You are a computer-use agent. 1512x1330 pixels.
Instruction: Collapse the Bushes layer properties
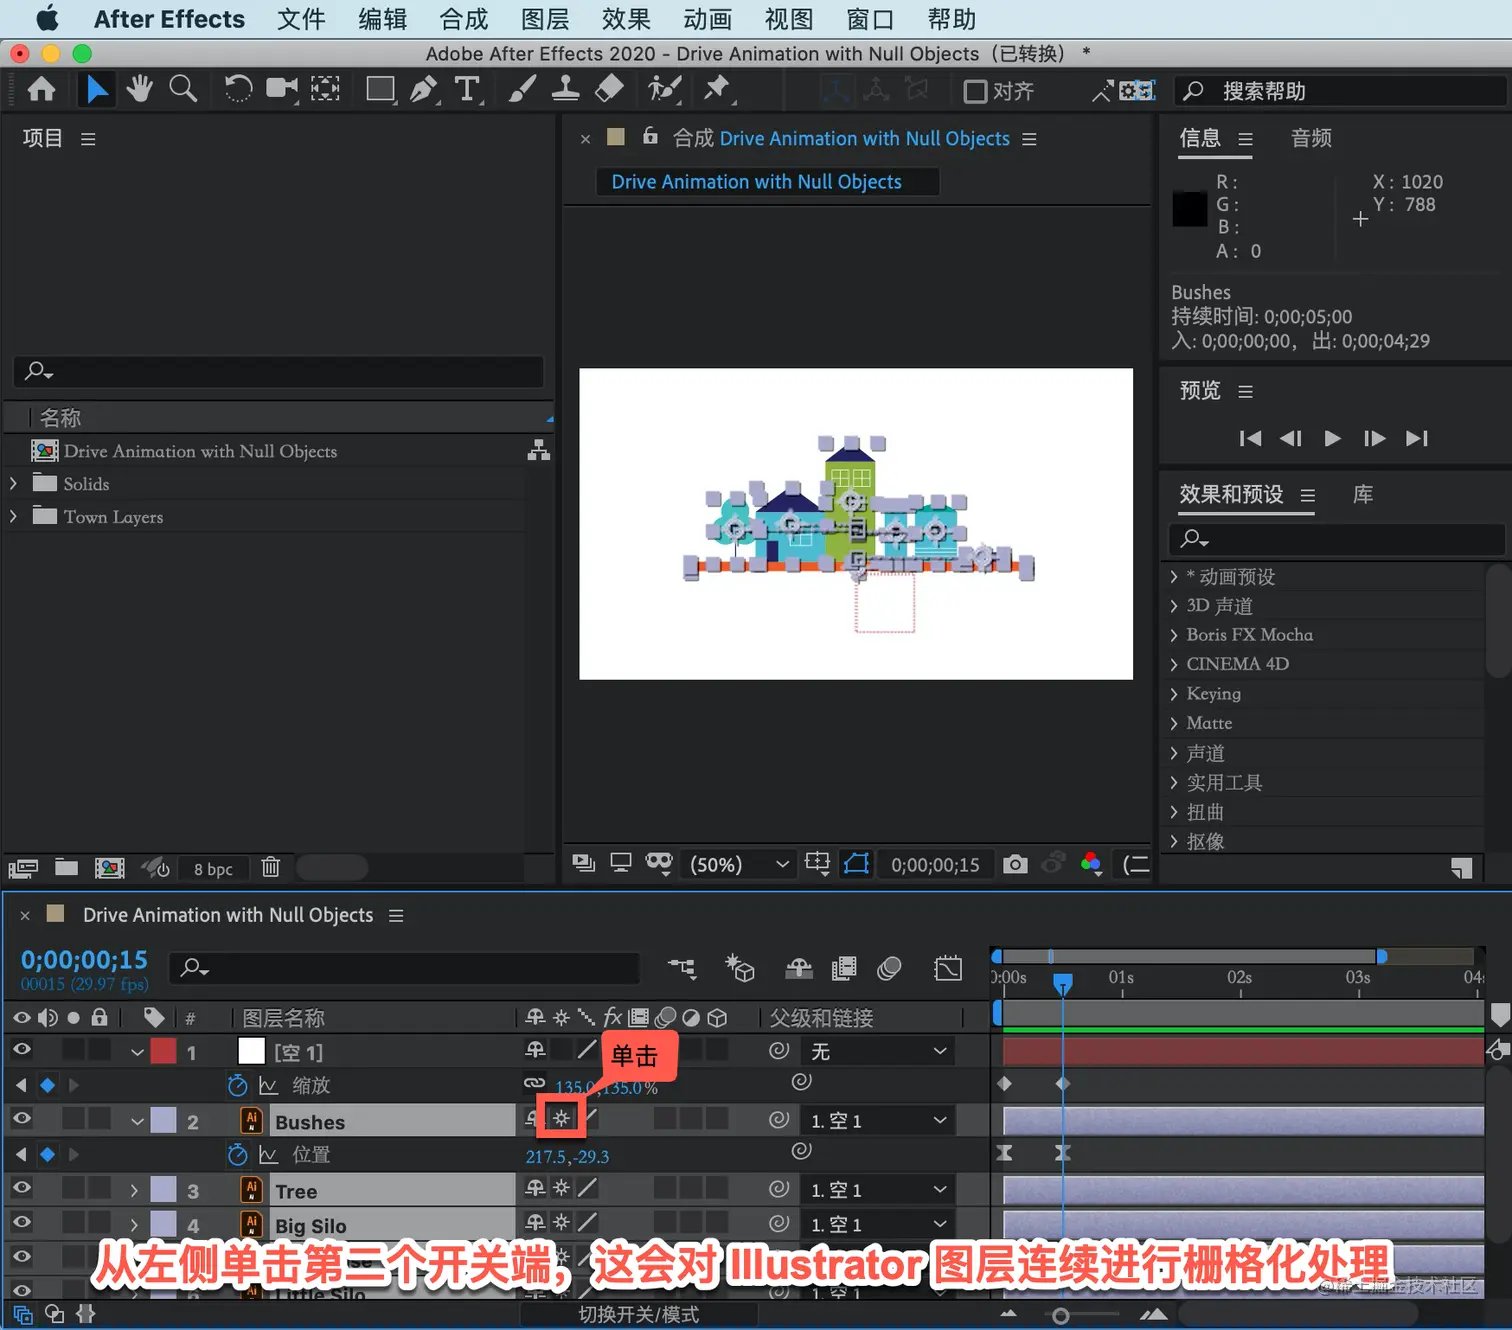tap(137, 1121)
